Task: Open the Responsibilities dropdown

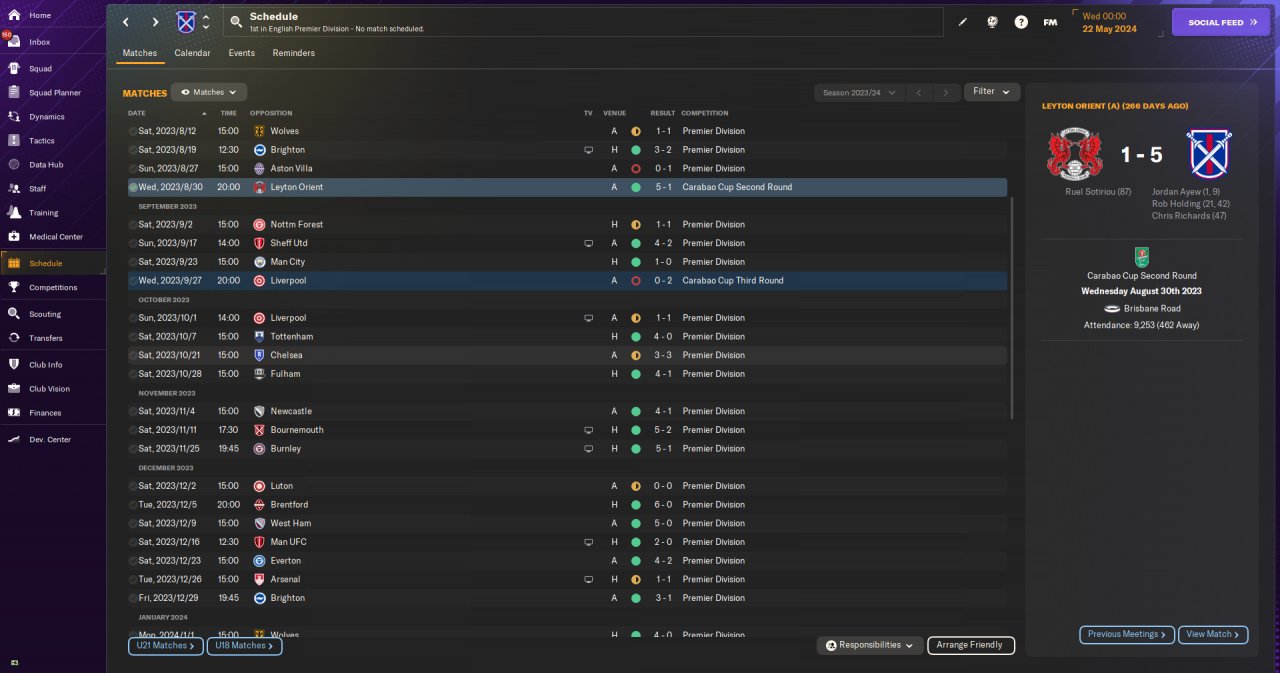Action: click(x=870, y=645)
